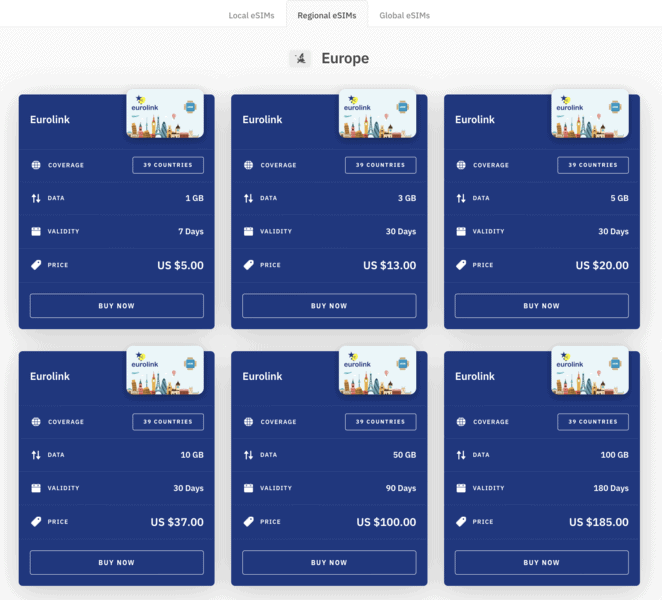The width and height of the screenshot is (662, 600).
Task: Click globe coverage icon on 1 GB plan
Action: point(36,165)
